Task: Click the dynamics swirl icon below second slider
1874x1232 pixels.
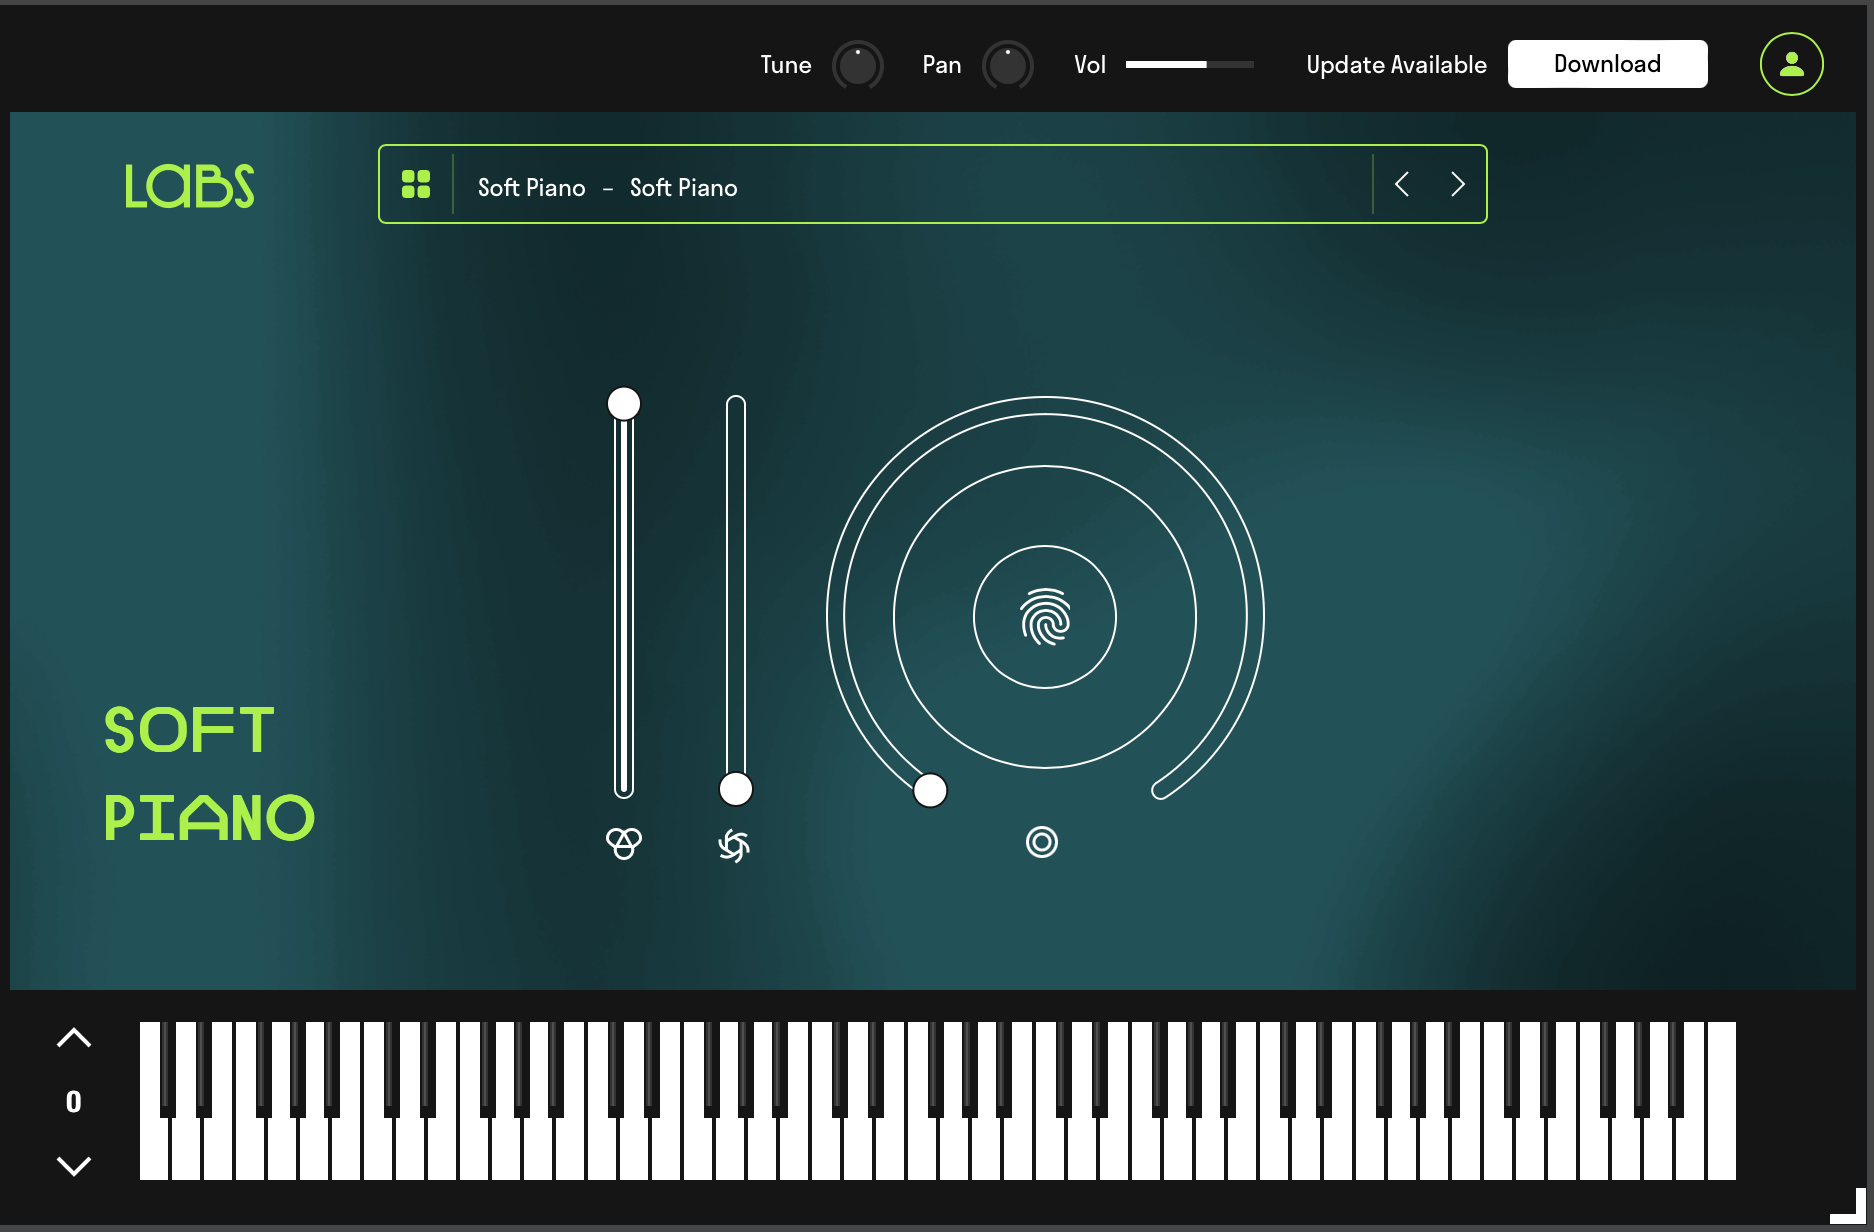Action: (x=734, y=845)
